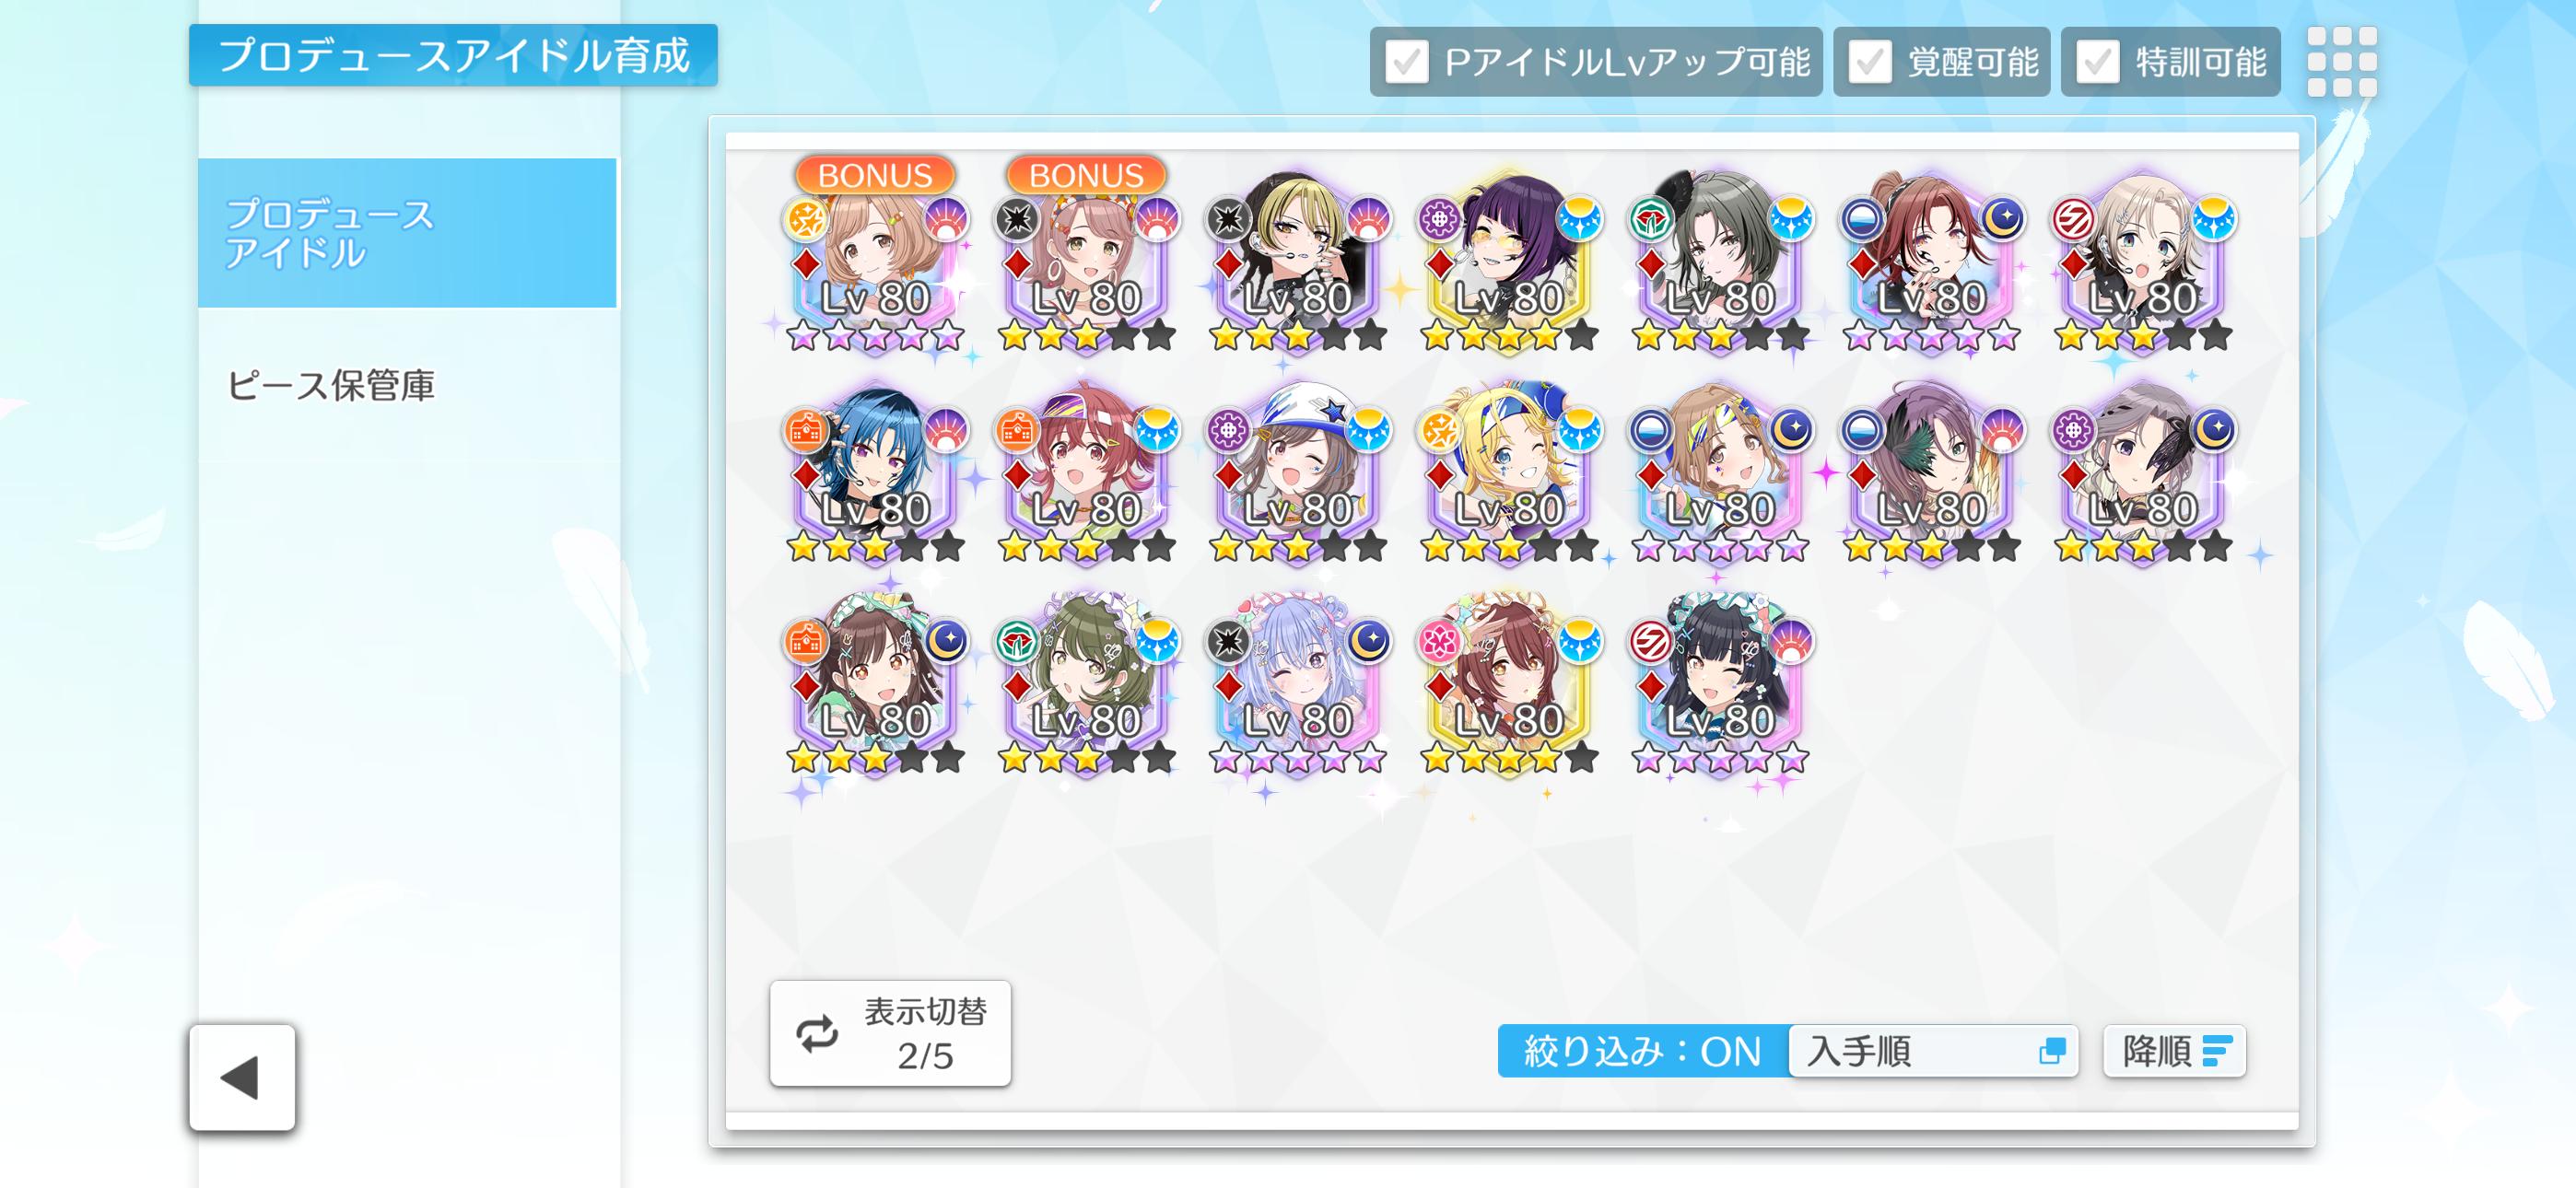This screenshot has height=1188, width=2576.
Task: Select the idol wearing a white cap
Action: 1298,474
